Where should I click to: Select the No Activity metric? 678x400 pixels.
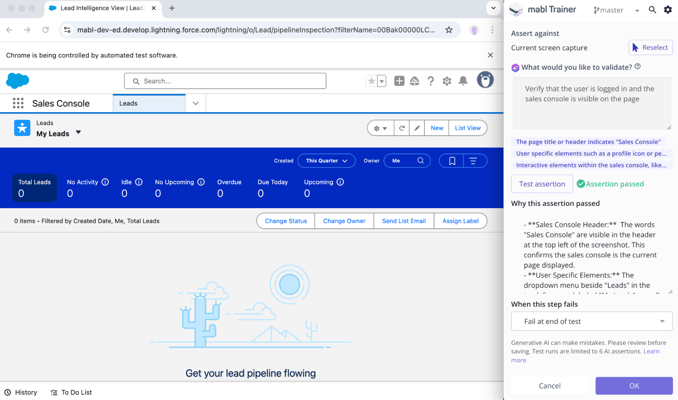pyautogui.click(x=87, y=188)
